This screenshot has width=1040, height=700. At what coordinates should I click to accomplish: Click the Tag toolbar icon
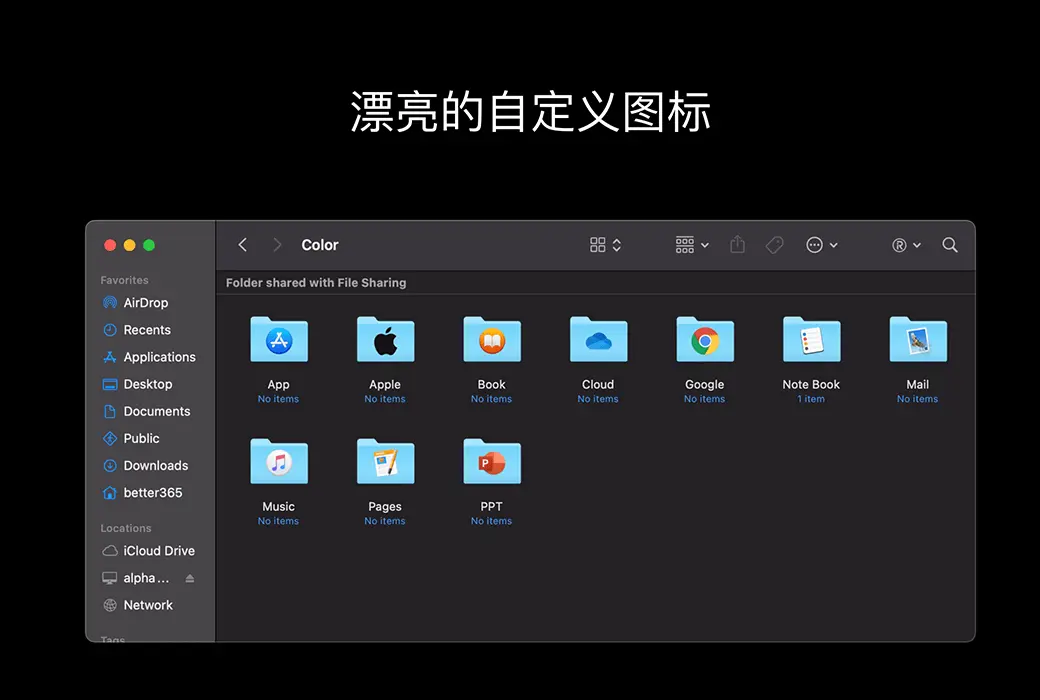(775, 245)
